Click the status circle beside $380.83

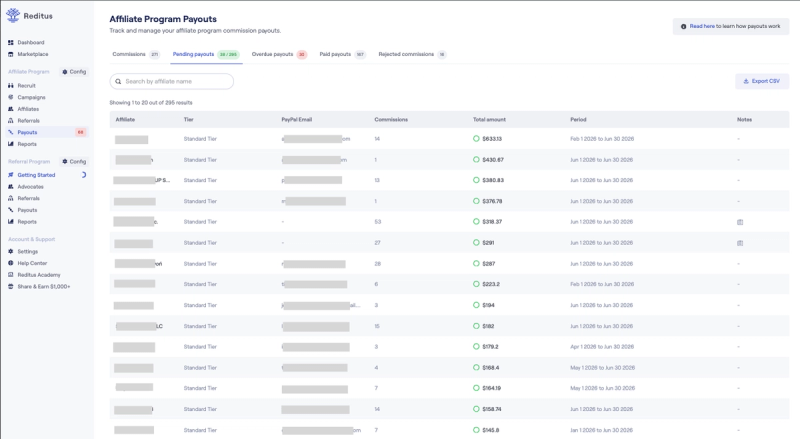pyautogui.click(x=476, y=180)
